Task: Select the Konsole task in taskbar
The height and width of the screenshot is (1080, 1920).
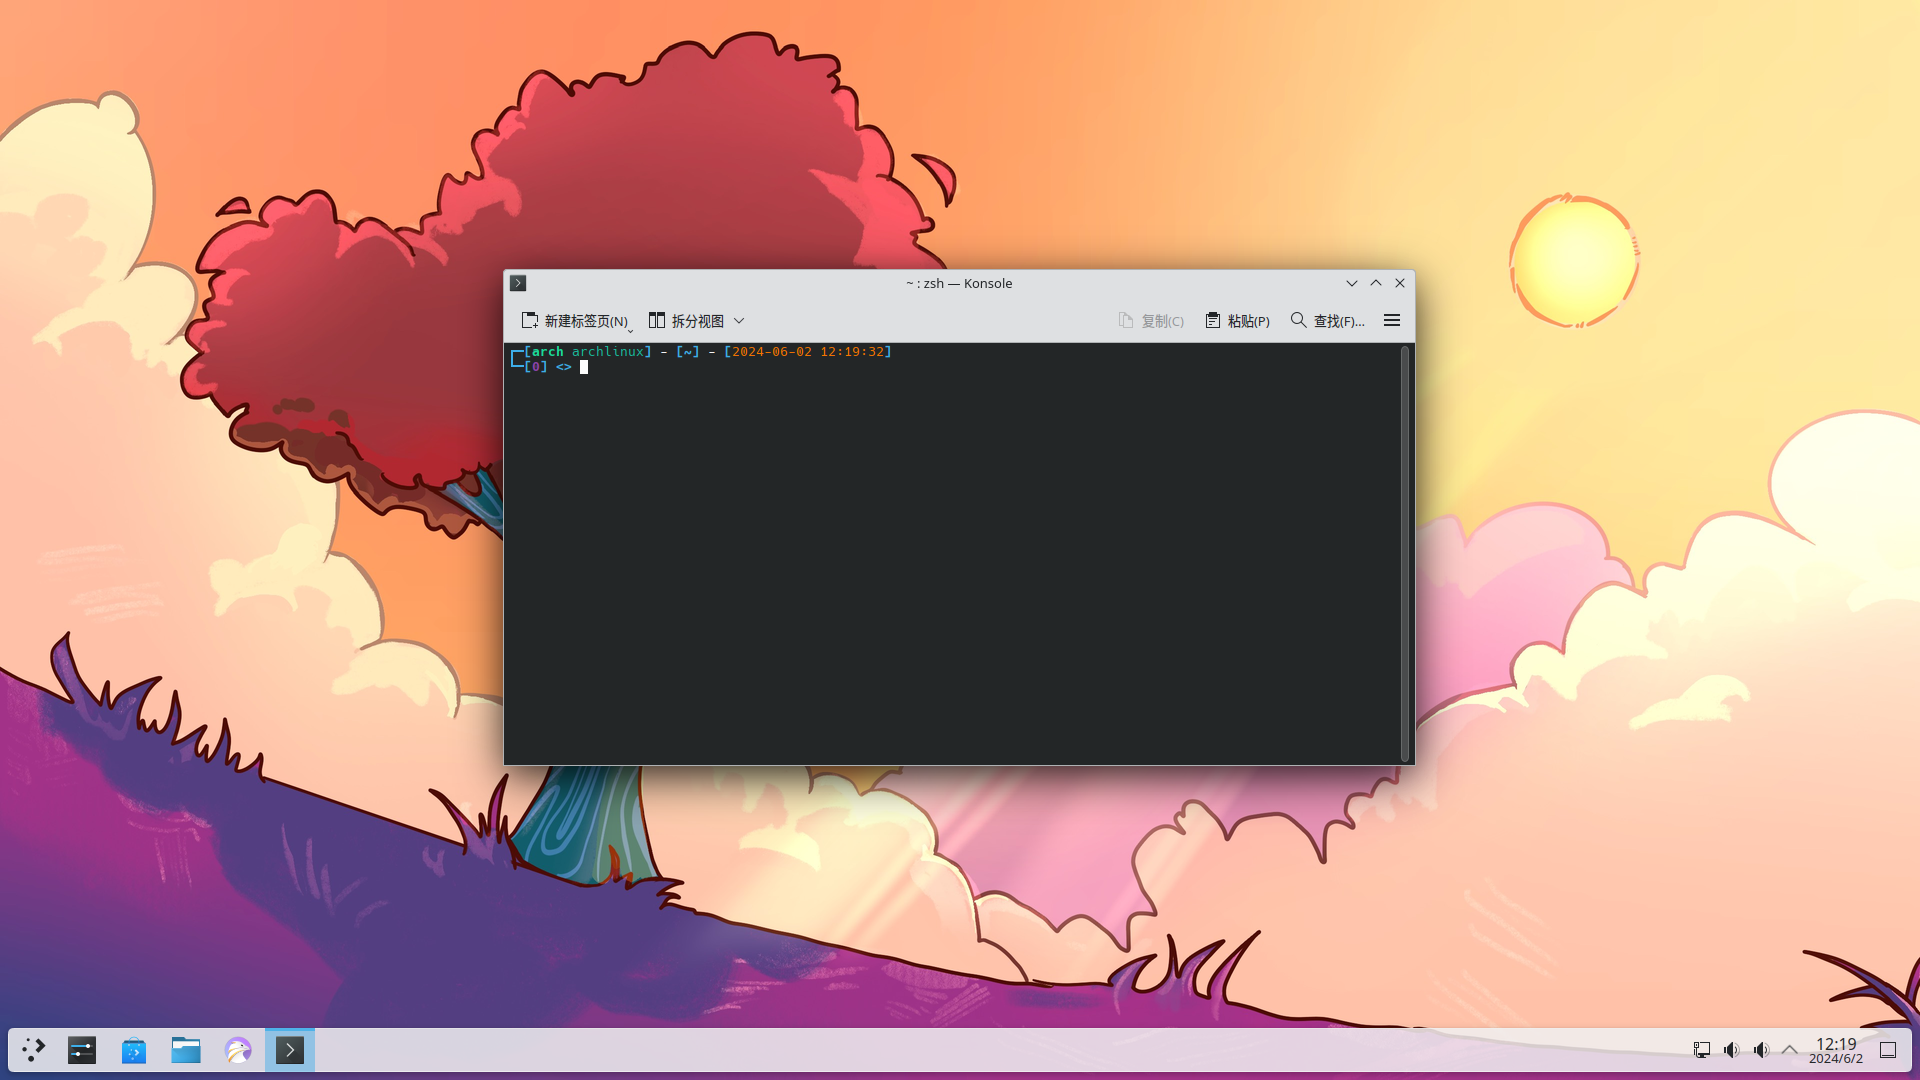Action: point(290,1050)
